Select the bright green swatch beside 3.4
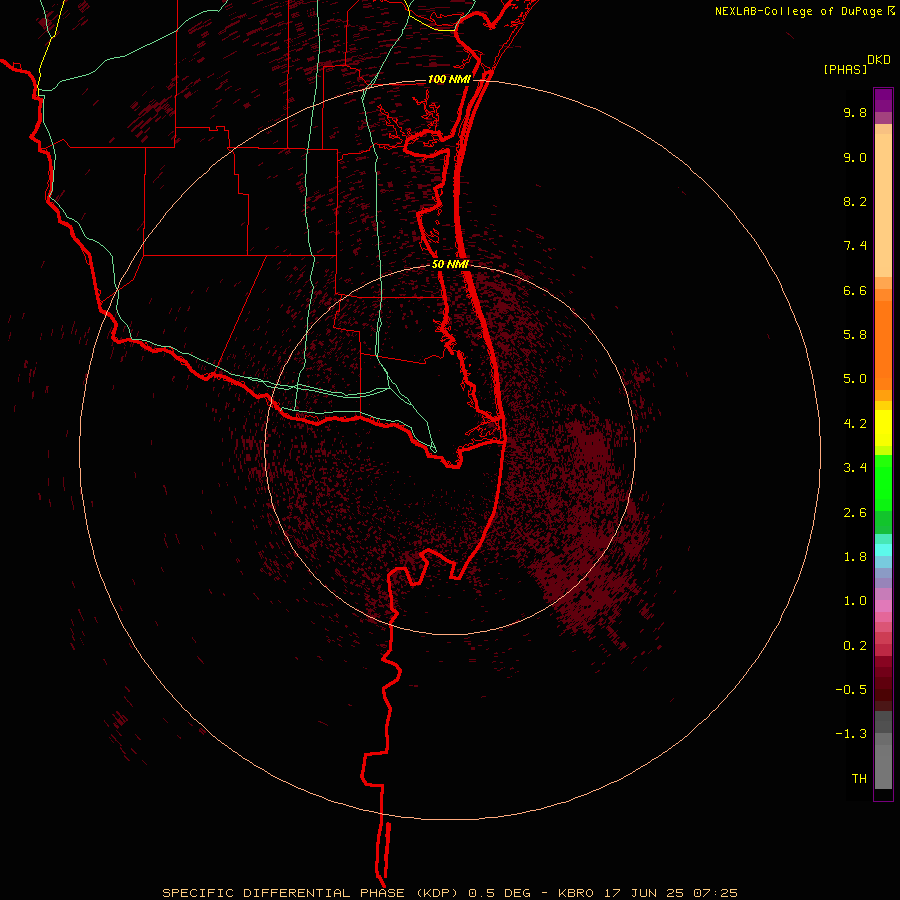 (883, 482)
